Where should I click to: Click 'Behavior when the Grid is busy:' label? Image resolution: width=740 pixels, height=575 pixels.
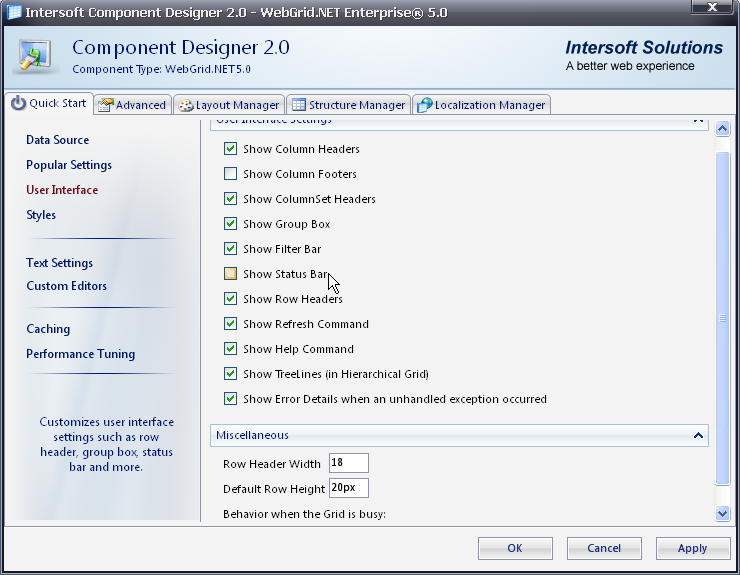click(304, 514)
